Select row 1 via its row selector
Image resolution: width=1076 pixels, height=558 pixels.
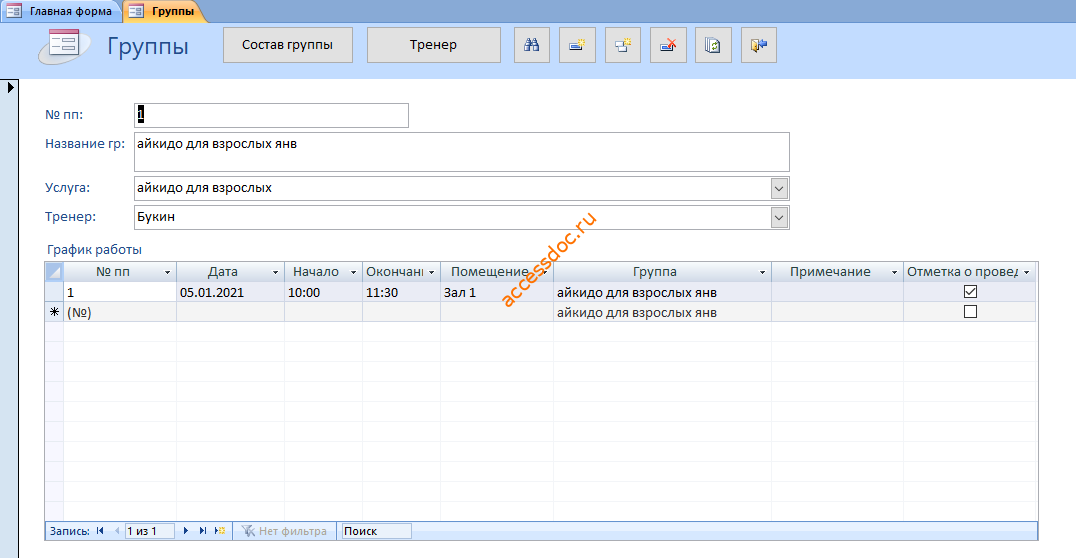pyautogui.click(x=54, y=292)
